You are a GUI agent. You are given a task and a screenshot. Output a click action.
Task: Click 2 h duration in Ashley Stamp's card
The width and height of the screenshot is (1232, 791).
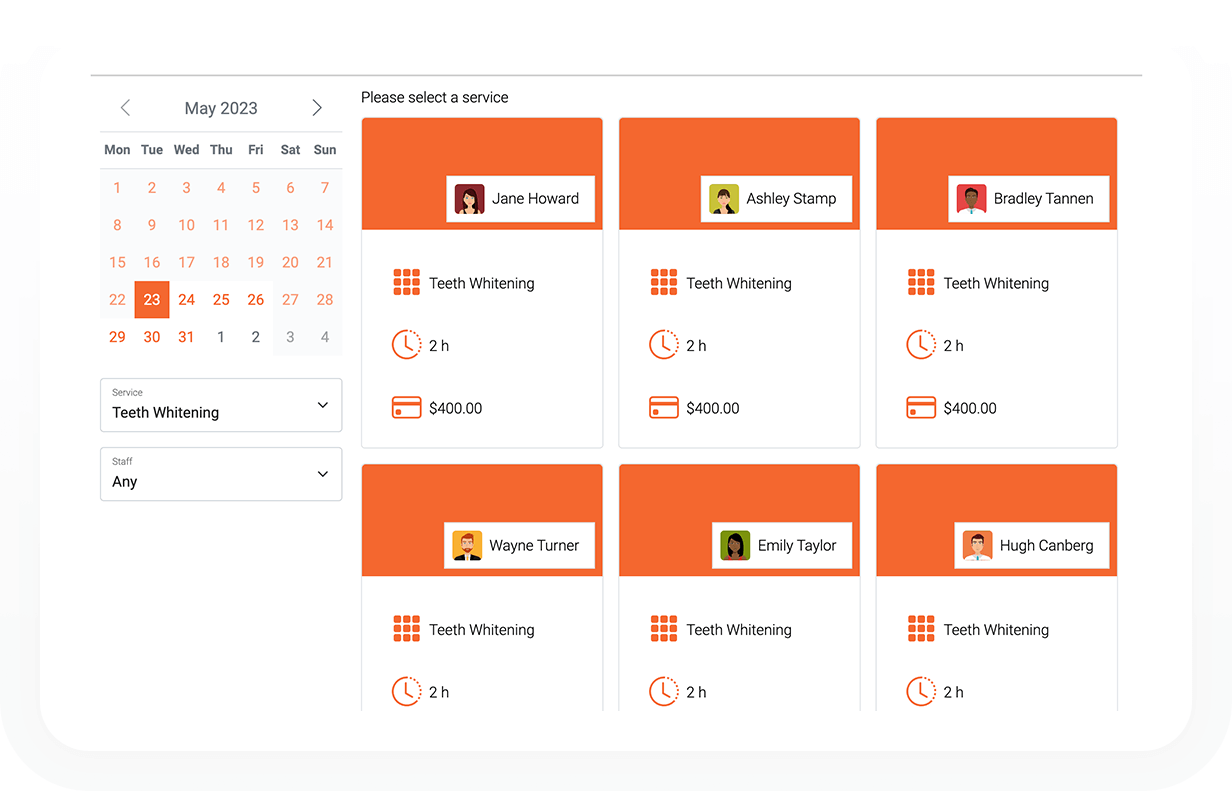point(696,345)
